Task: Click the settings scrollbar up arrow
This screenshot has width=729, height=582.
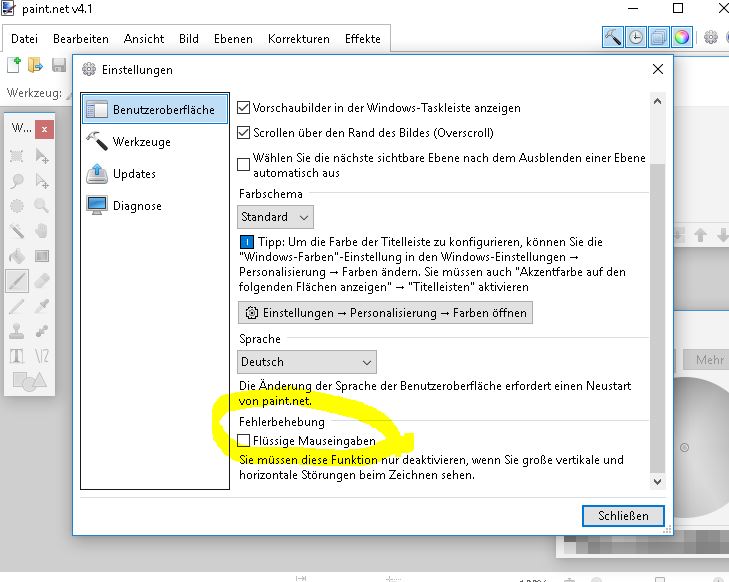Action: [657, 101]
